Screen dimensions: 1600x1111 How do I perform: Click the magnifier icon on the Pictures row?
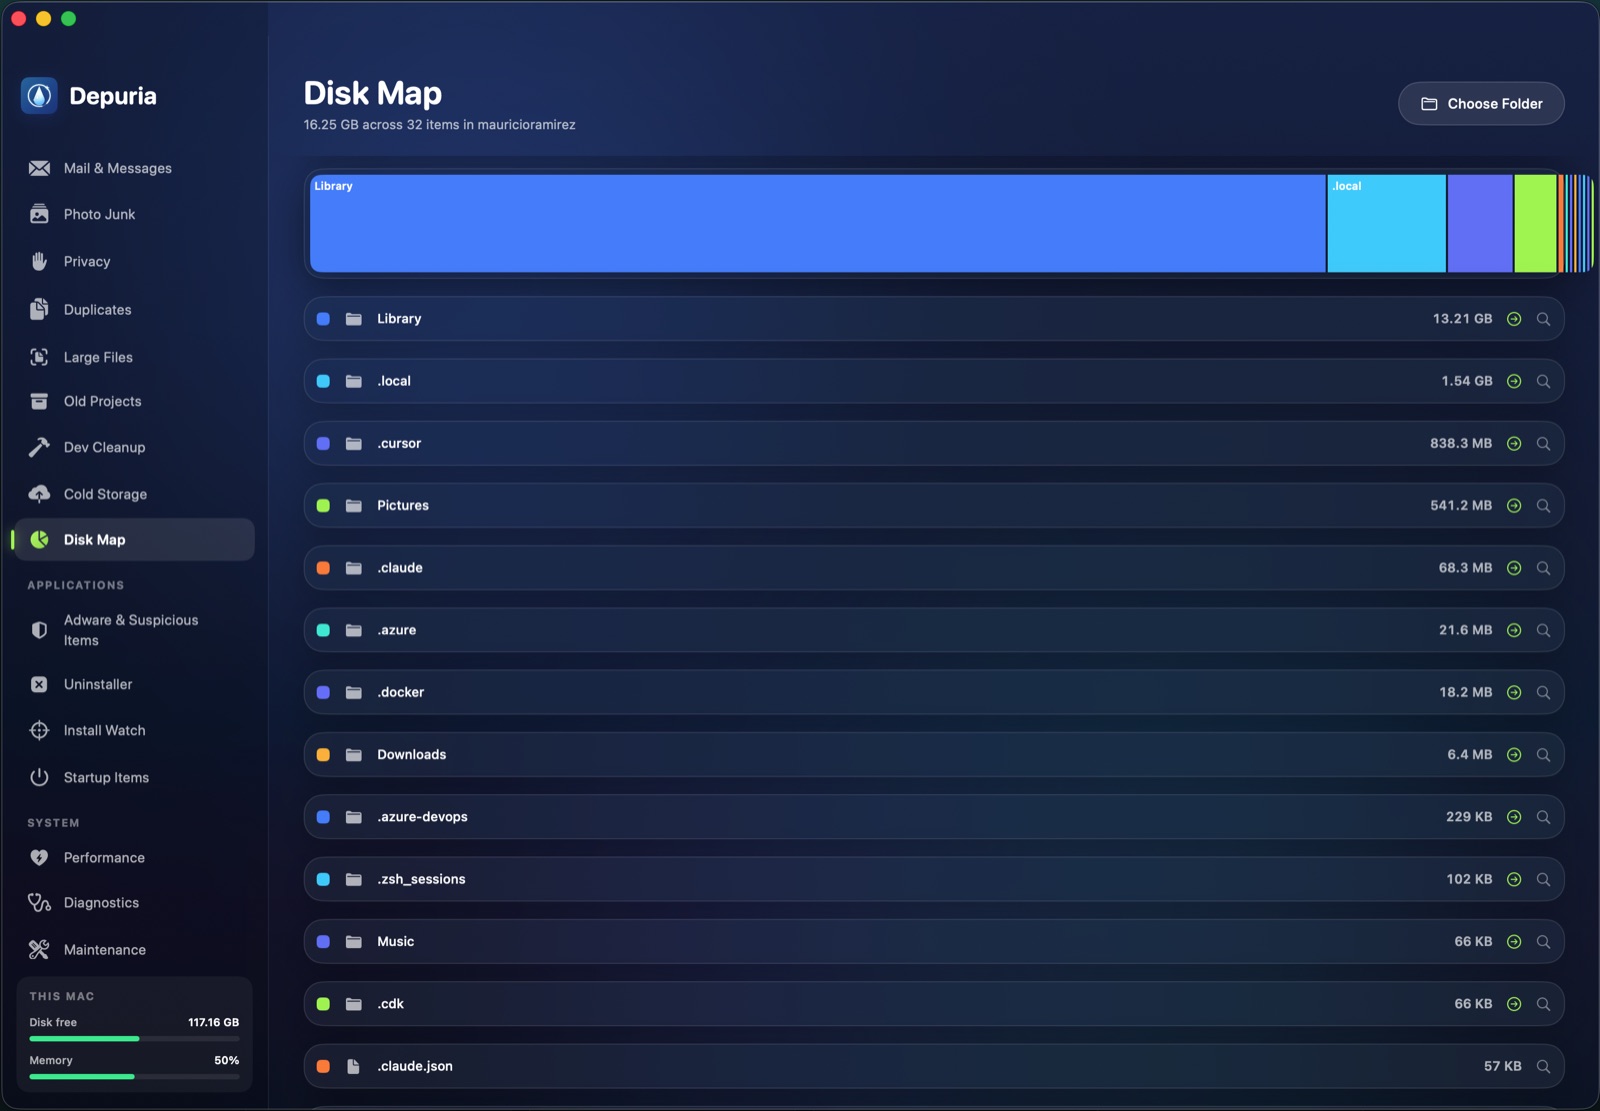pos(1543,506)
